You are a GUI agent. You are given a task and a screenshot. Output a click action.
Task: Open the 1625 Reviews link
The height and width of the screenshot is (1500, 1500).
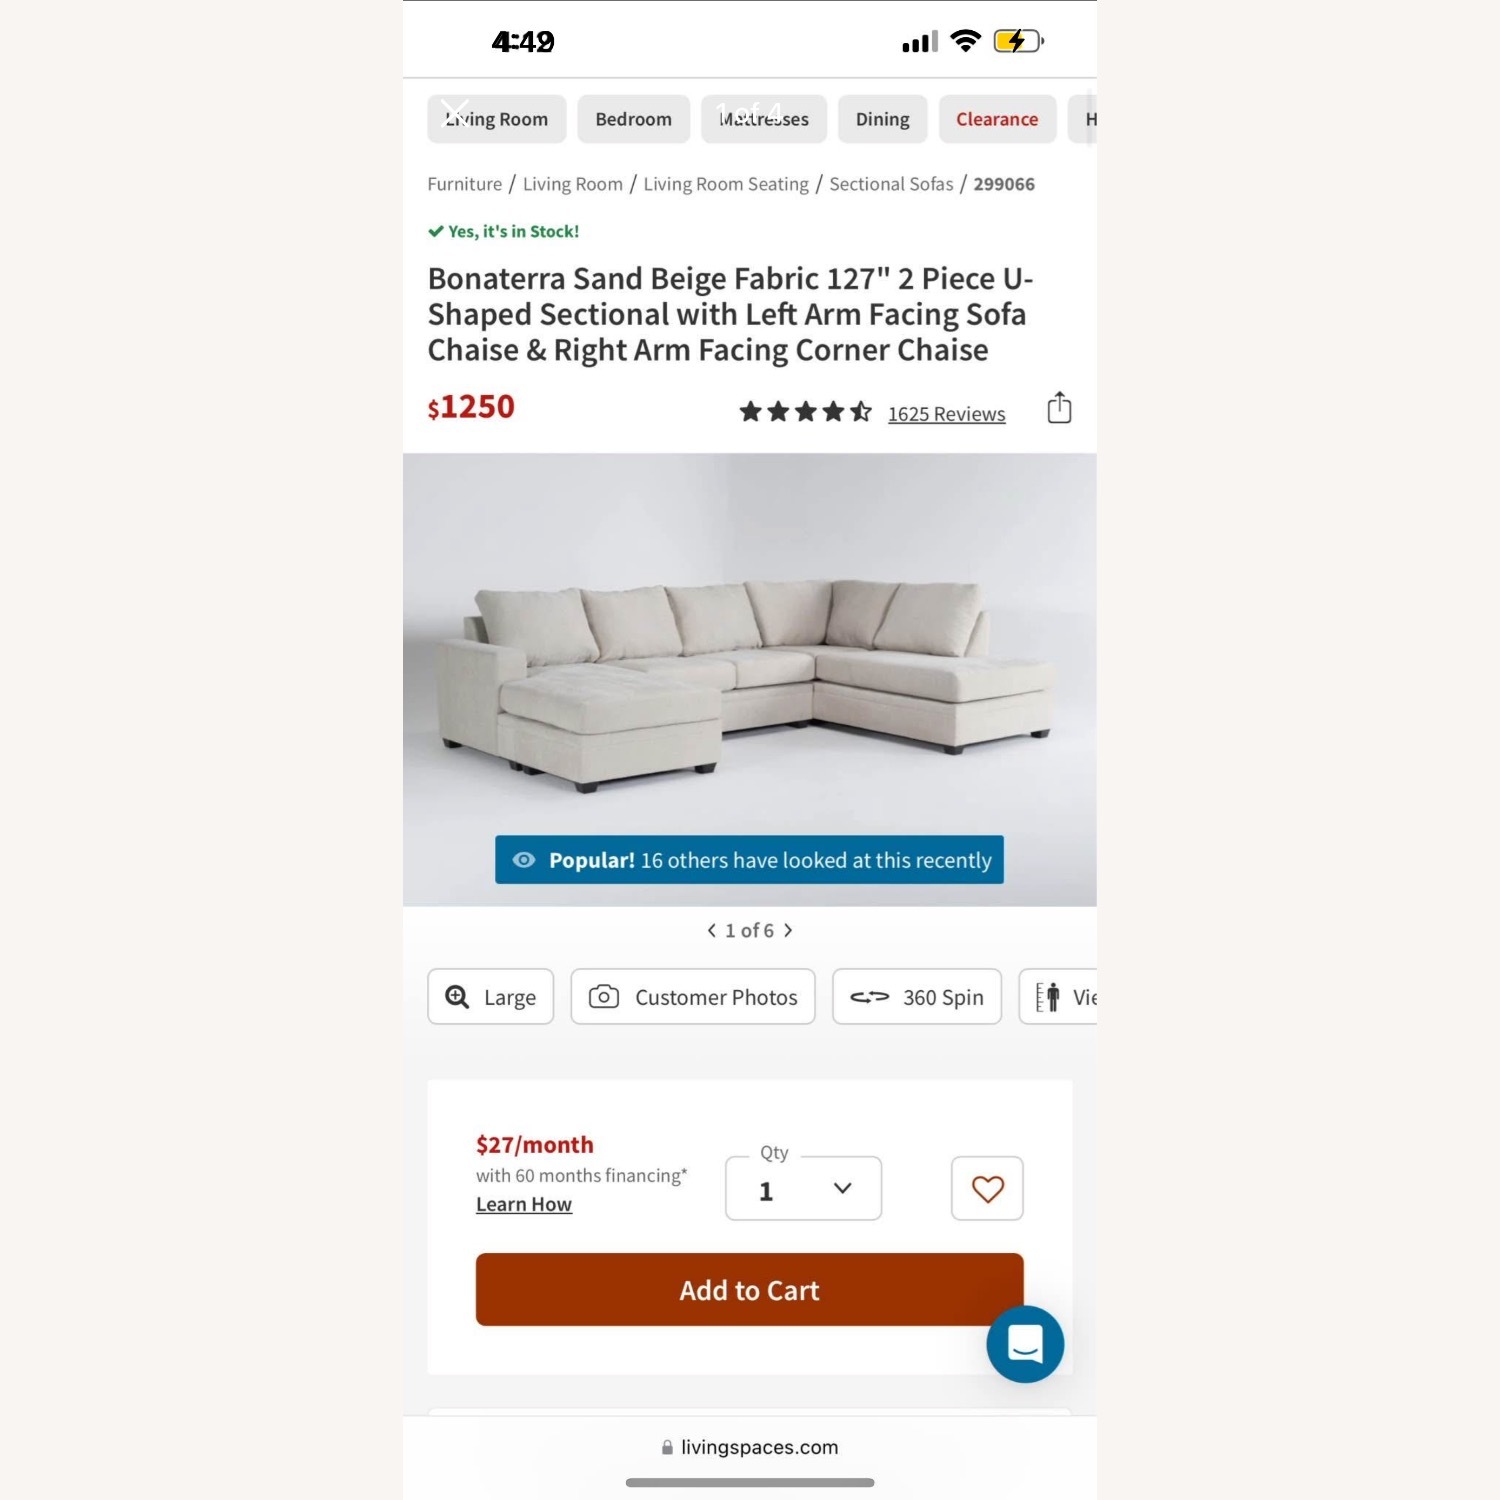click(x=947, y=414)
